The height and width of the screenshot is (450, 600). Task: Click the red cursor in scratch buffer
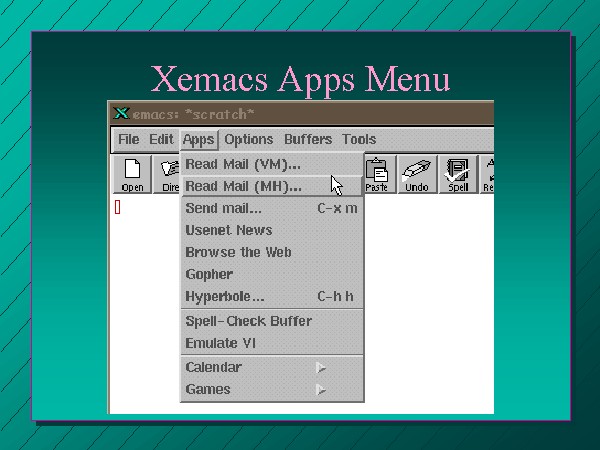(117, 207)
